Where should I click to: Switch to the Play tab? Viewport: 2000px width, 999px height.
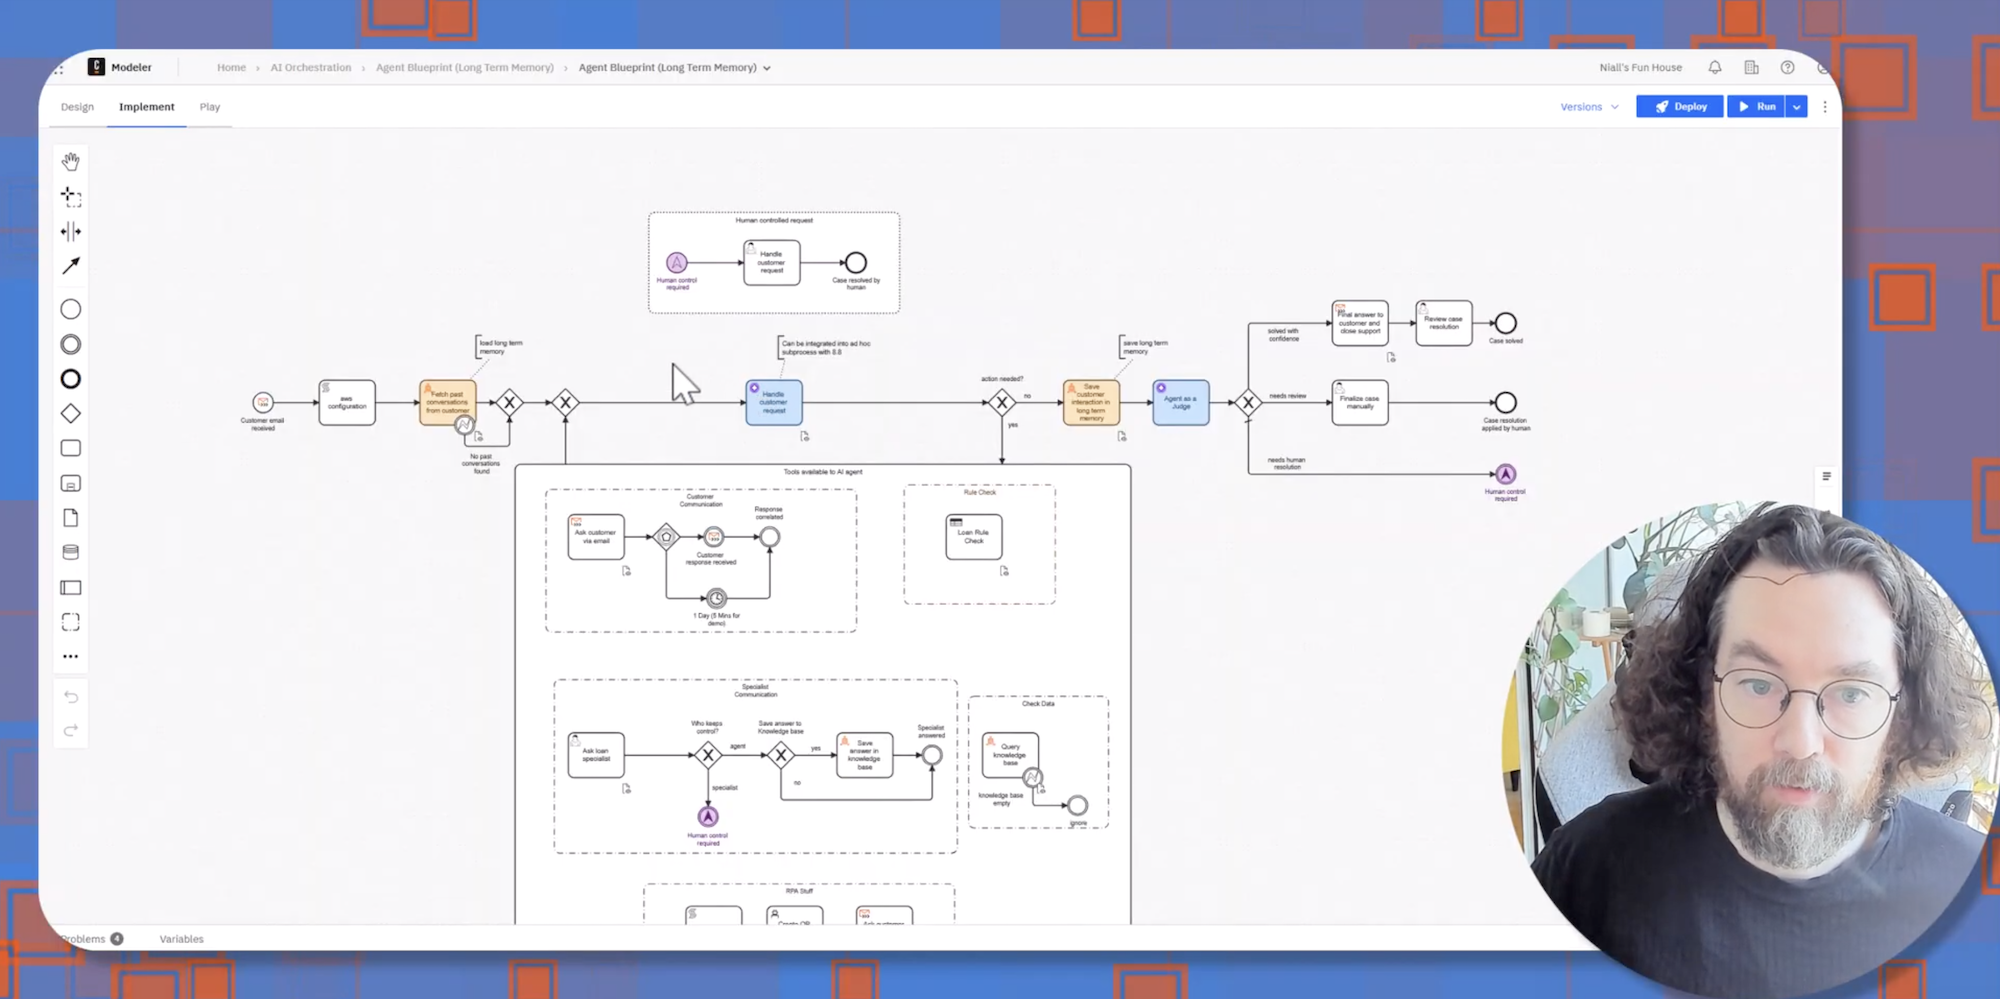pyautogui.click(x=209, y=107)
